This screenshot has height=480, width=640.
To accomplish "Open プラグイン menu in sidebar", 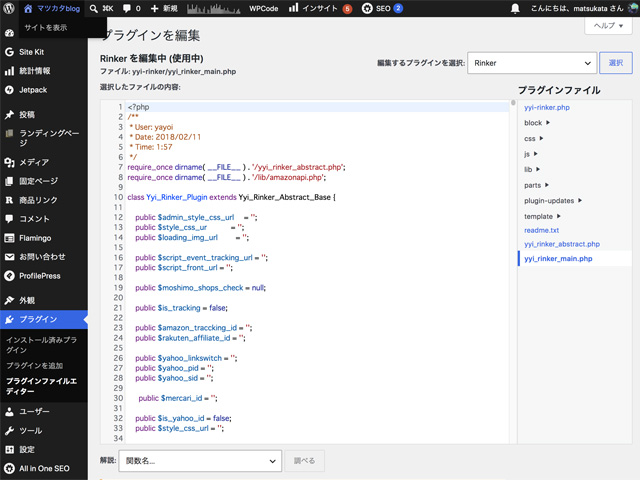I will point(44,319).
